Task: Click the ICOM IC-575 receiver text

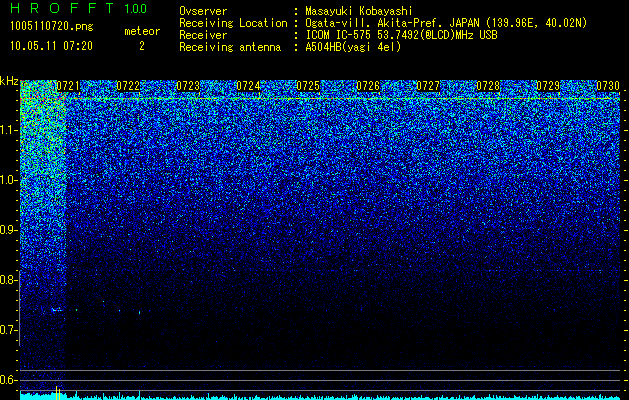Action: 401,35
